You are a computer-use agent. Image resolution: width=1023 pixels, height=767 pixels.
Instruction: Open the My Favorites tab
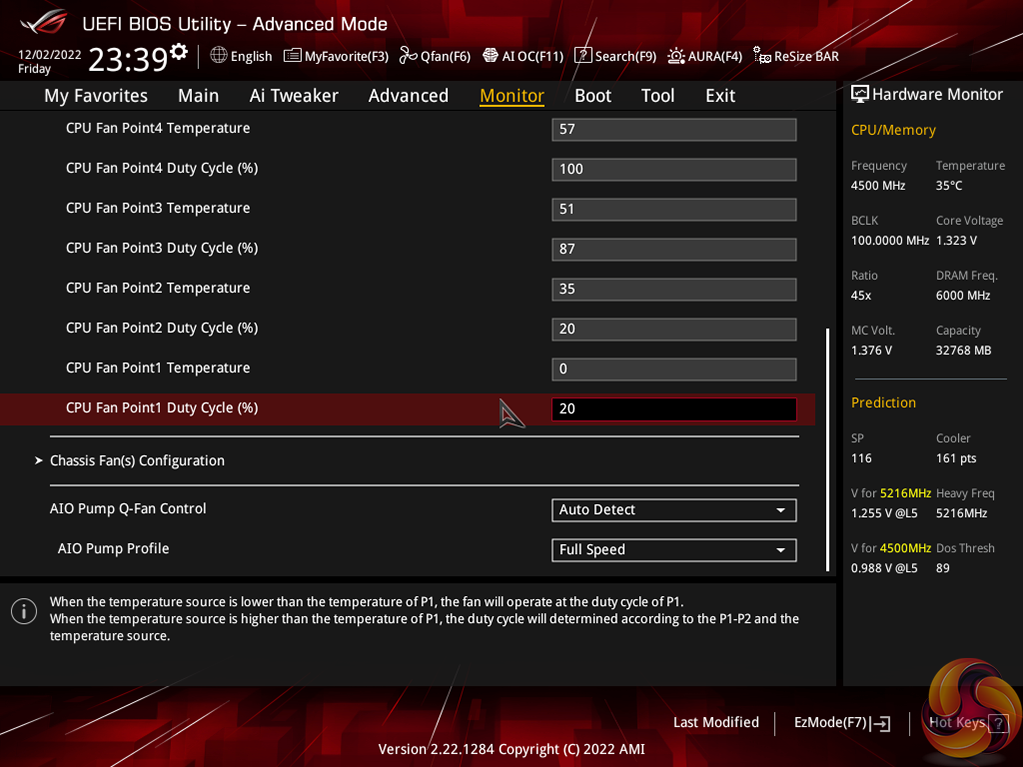tap(96, 96)
